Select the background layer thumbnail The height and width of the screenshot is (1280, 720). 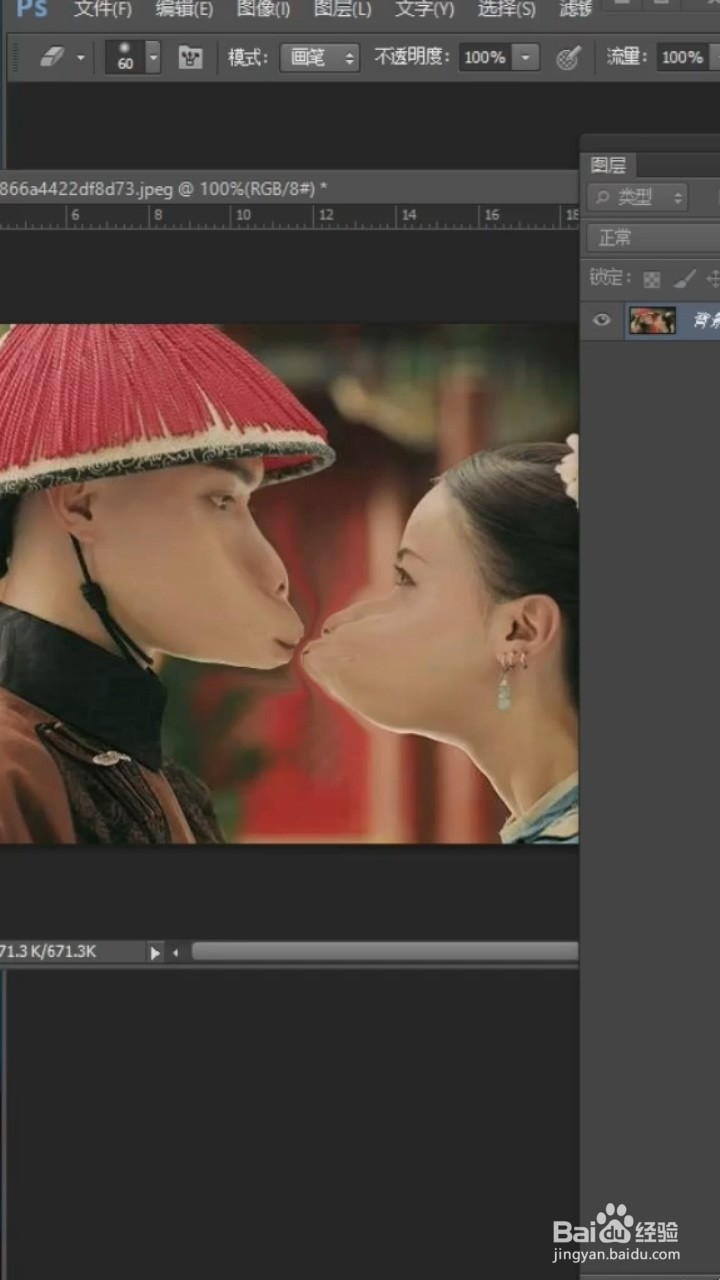(652, 320)
